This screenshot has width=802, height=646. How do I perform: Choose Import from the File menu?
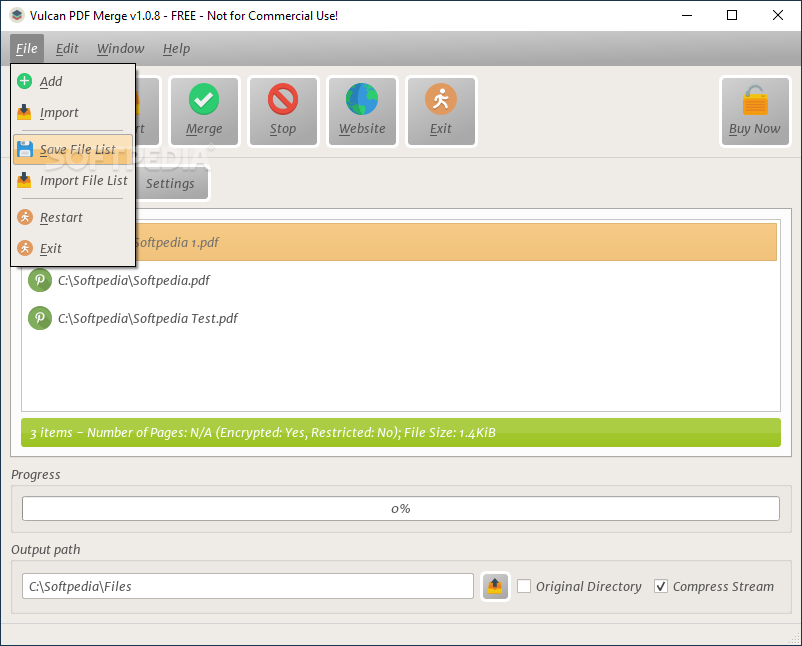point(73,113)
